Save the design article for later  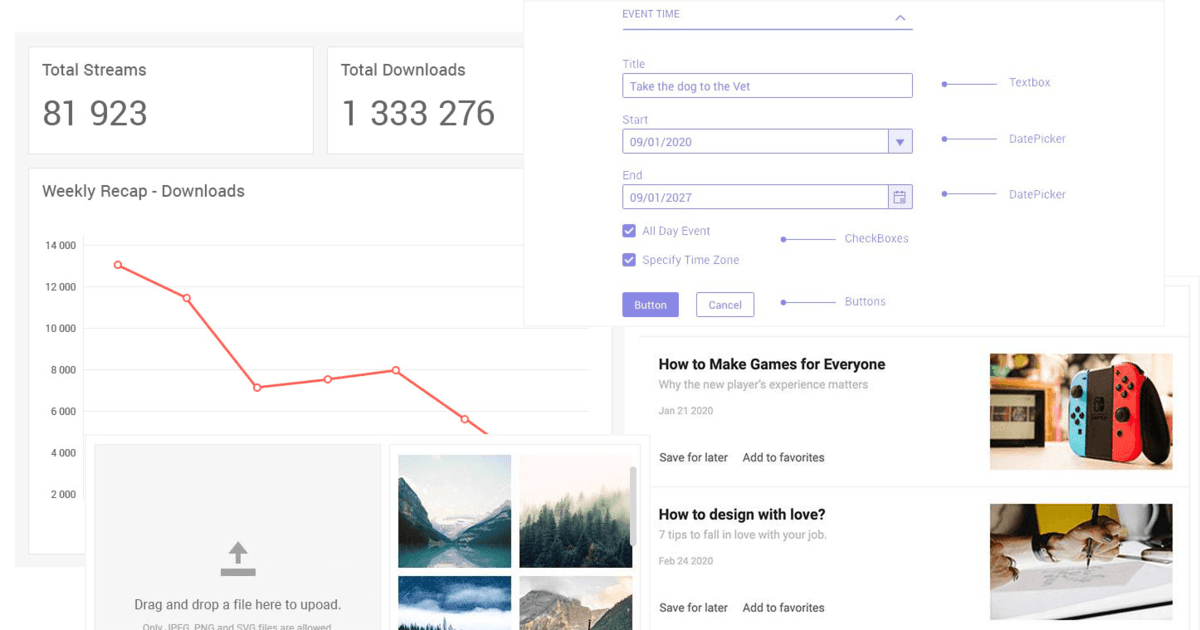(x=693, y=607)
